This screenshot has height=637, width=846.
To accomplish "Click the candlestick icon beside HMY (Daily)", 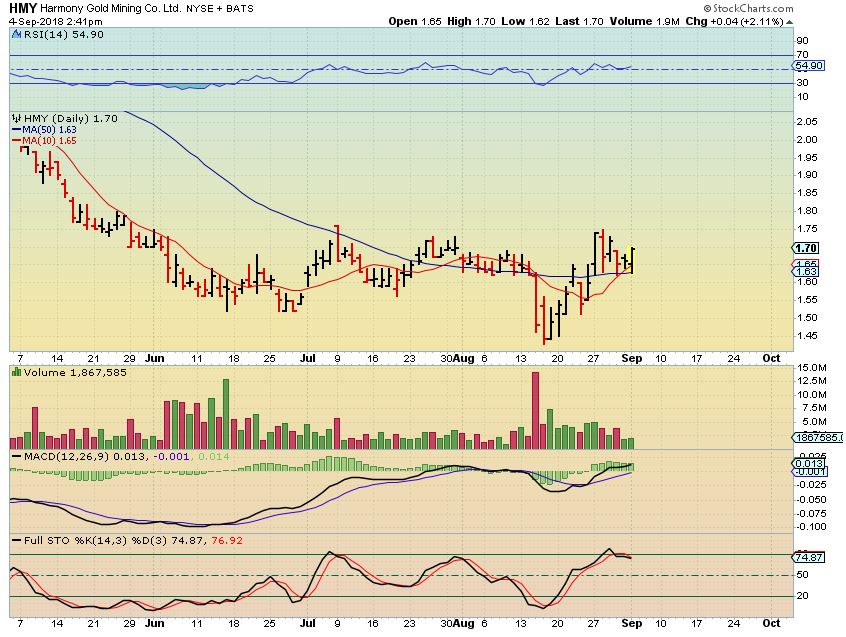I will 17,118.
